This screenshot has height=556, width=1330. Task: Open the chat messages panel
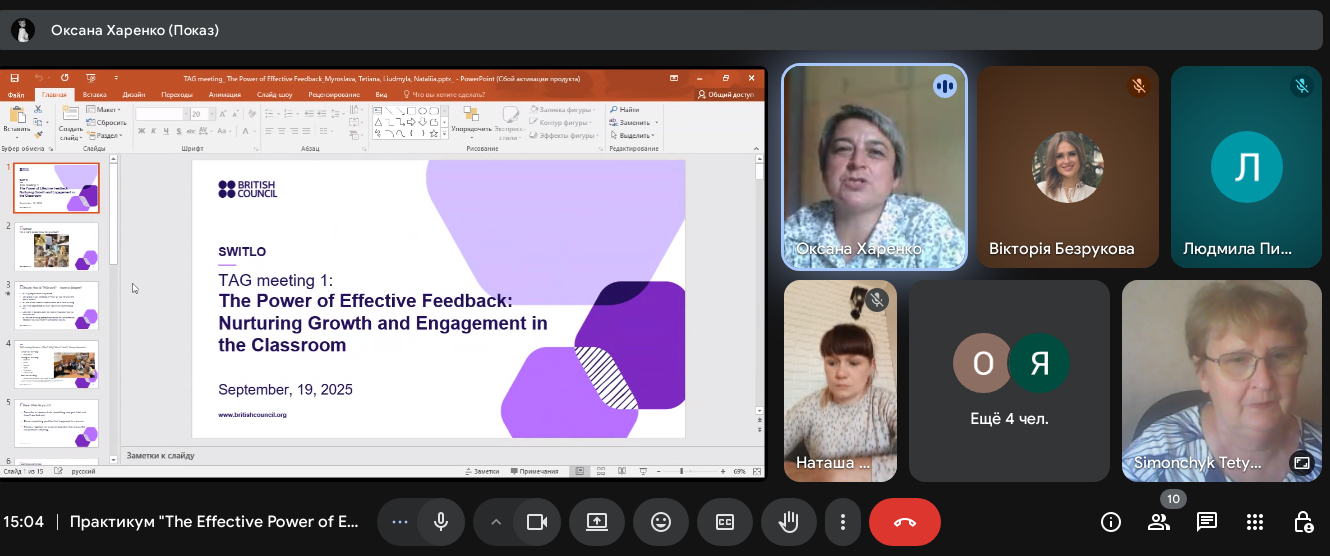[1207, 521]
